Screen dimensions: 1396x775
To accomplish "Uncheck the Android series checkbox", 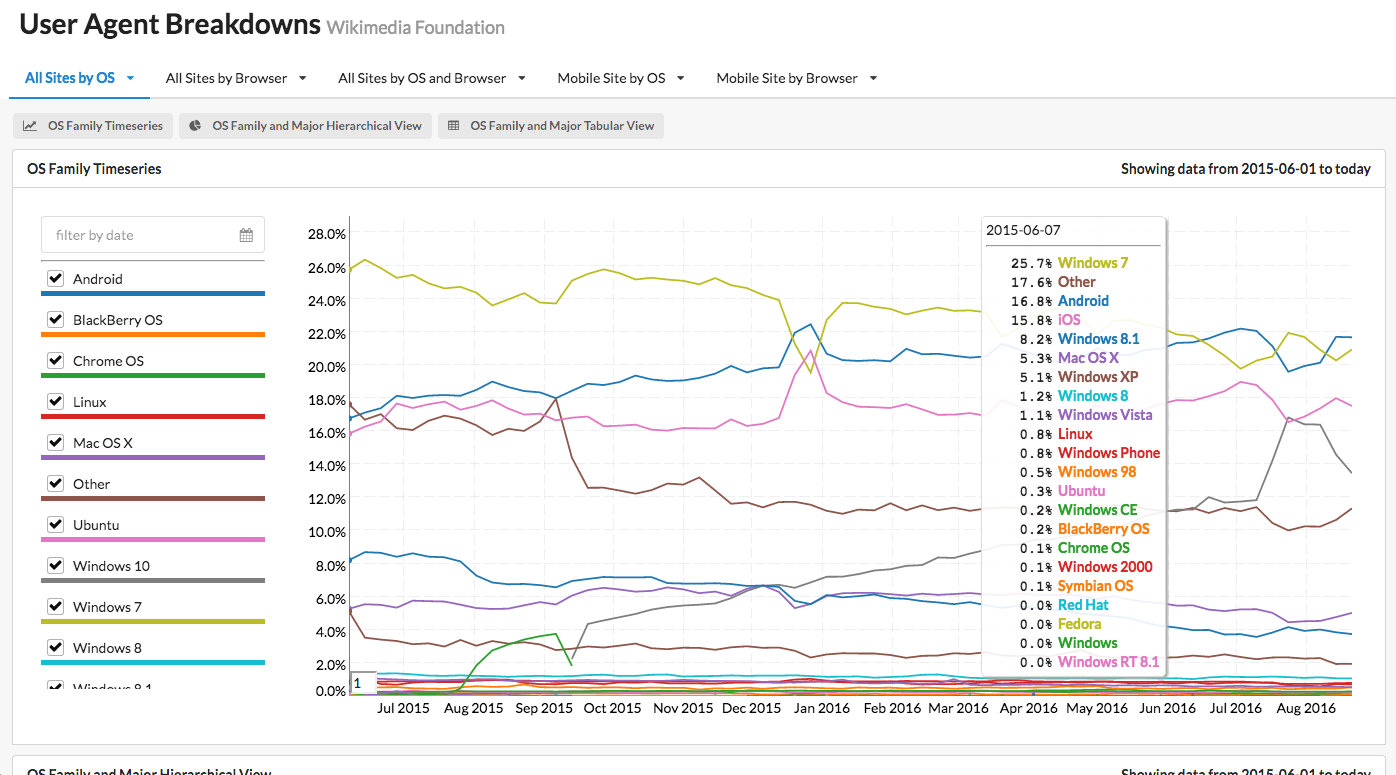I will pos(55,277).
